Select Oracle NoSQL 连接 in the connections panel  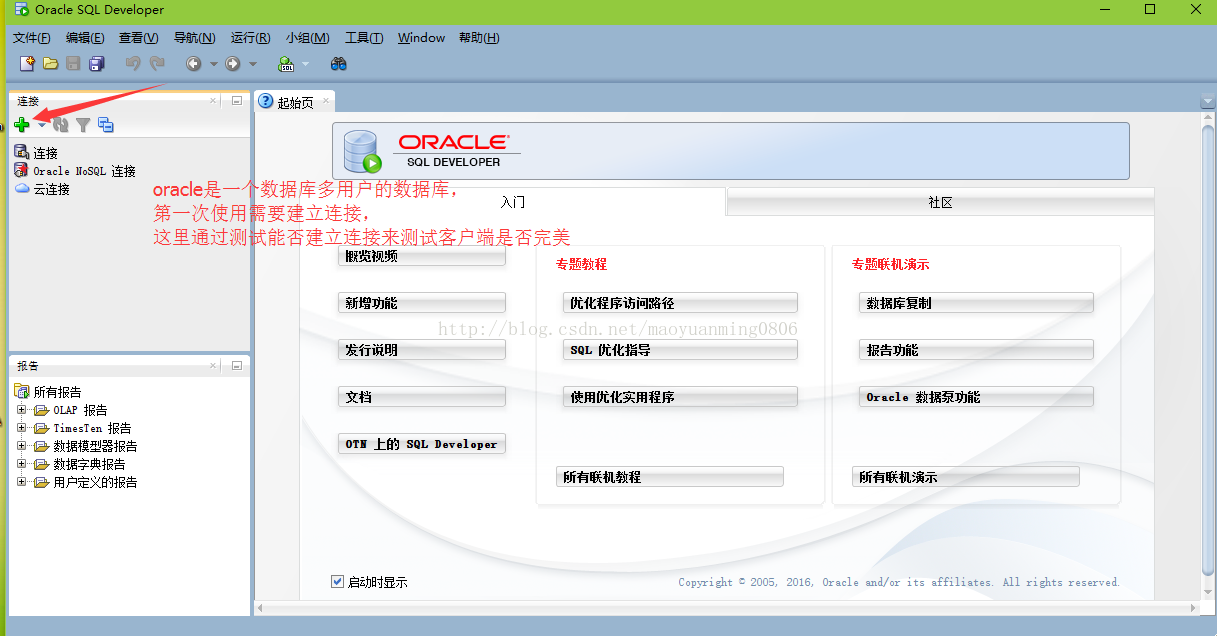75,171
